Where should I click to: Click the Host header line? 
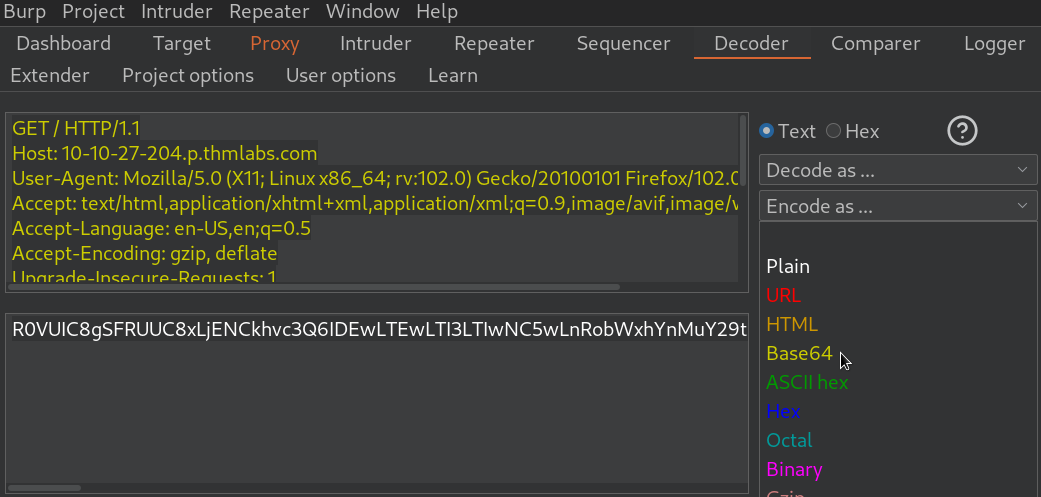165,154
